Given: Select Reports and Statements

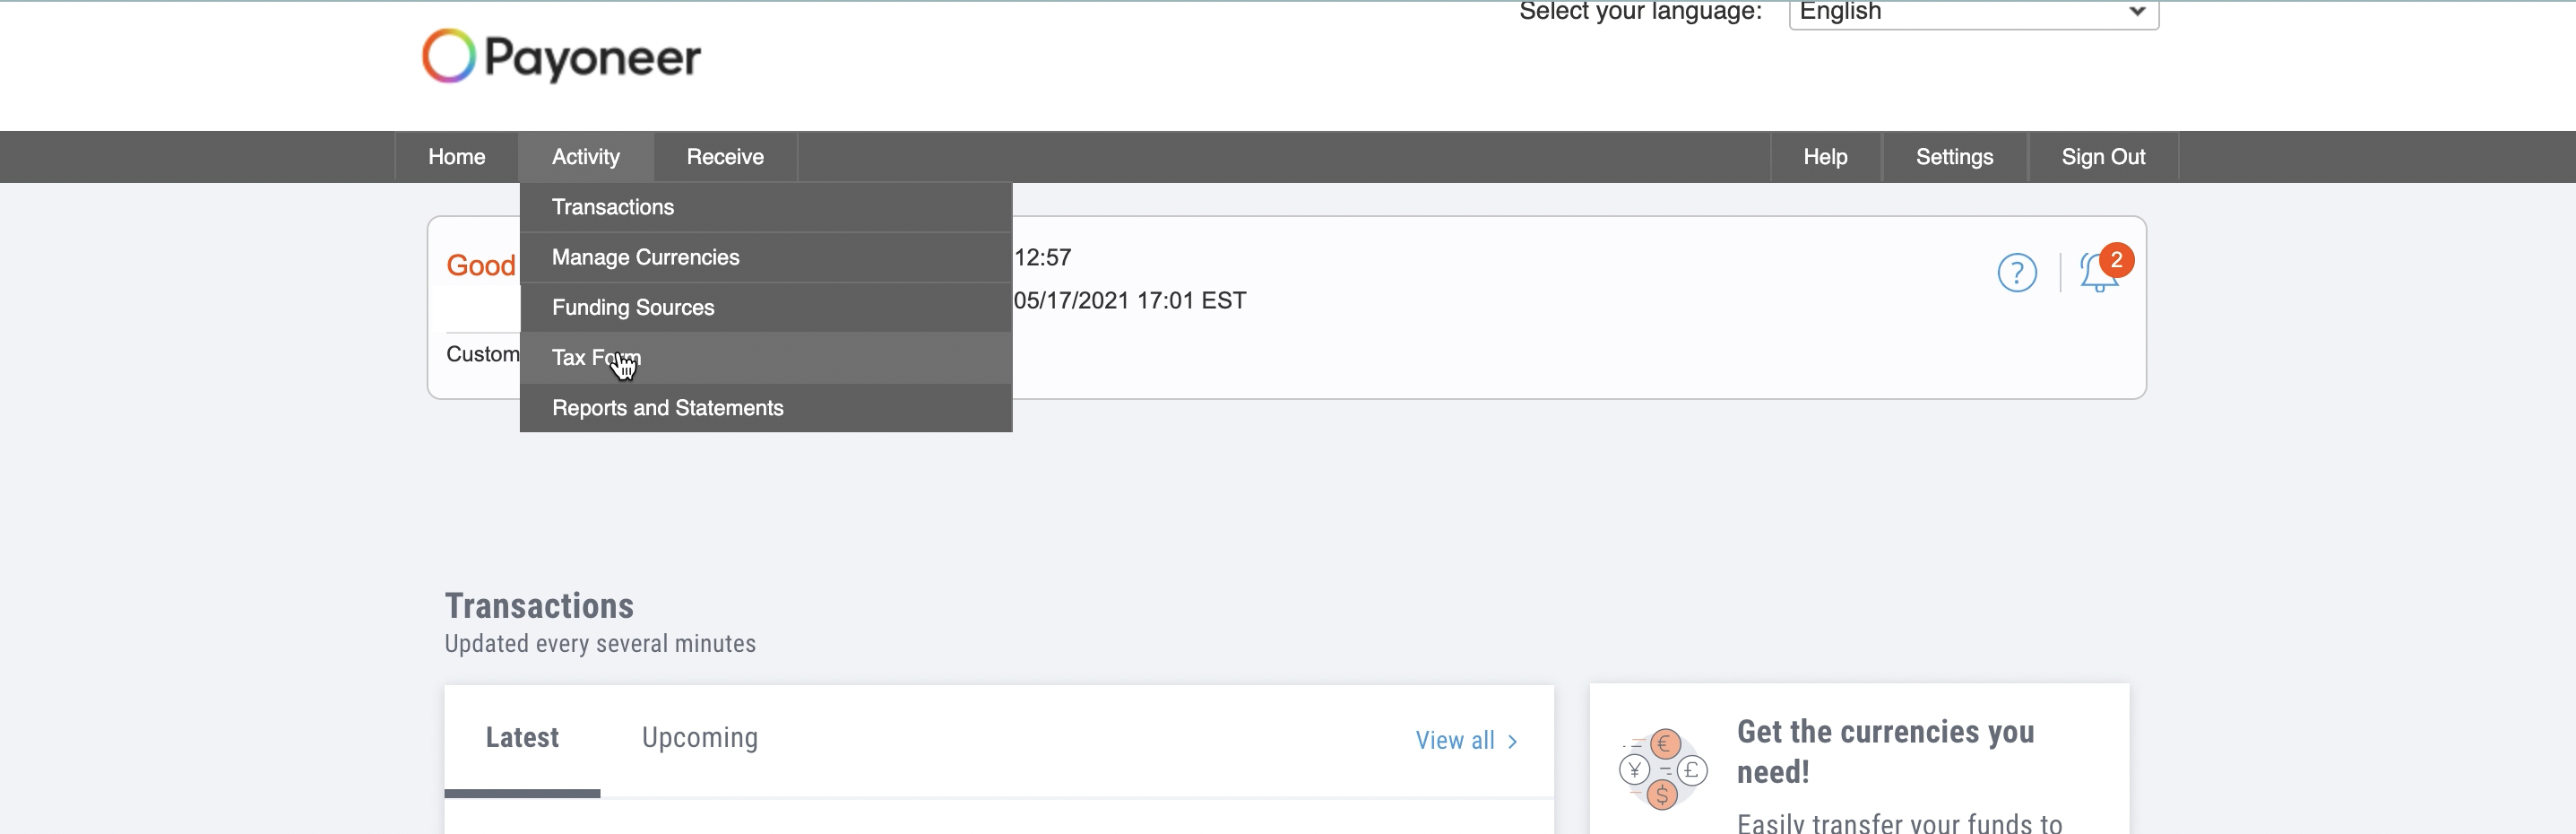Looking at the screenshot, I should pos(667,408).
